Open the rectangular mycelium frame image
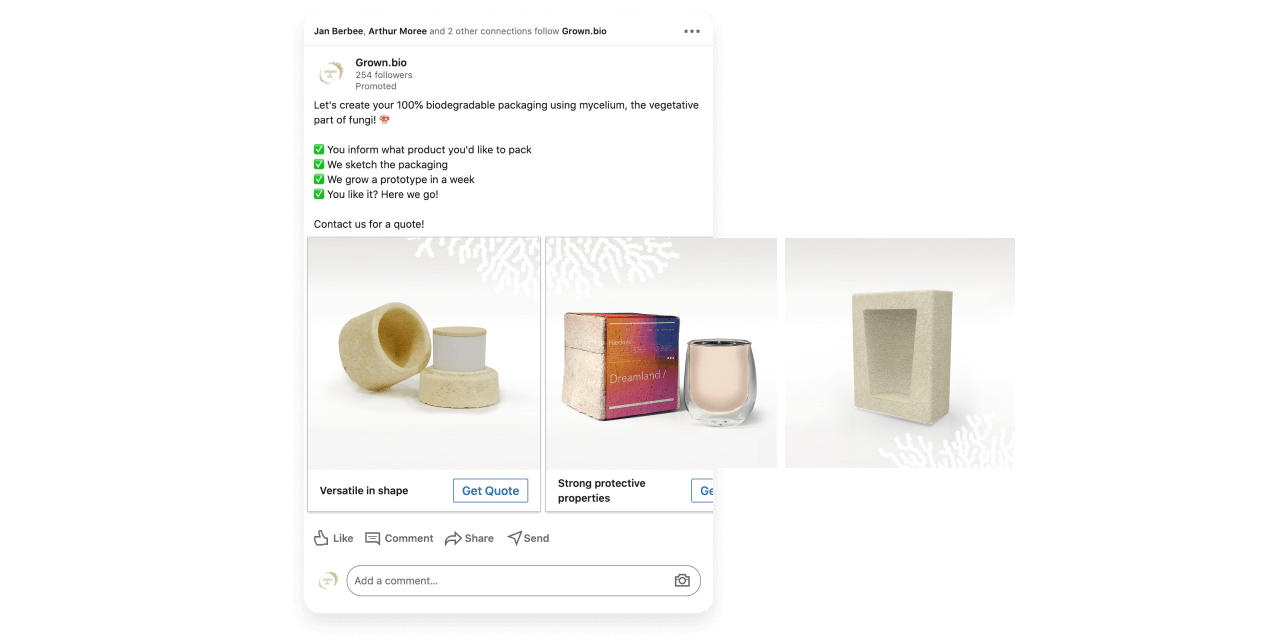The height and width of the screenshot is (643, 1287). [900, 353]
